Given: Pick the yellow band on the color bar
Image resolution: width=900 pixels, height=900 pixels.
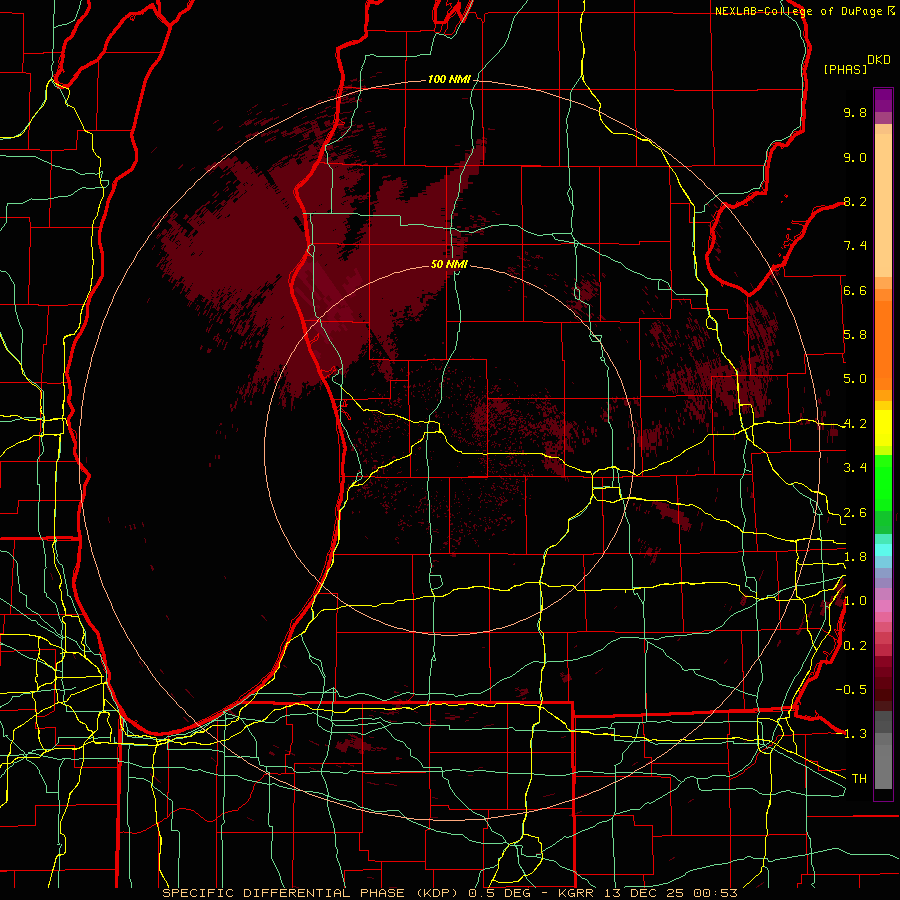Looking at the screenshot, I should [883, 428].
